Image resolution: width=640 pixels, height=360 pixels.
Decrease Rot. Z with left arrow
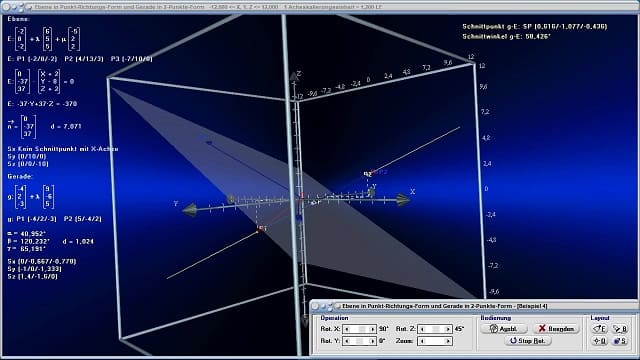422,329
